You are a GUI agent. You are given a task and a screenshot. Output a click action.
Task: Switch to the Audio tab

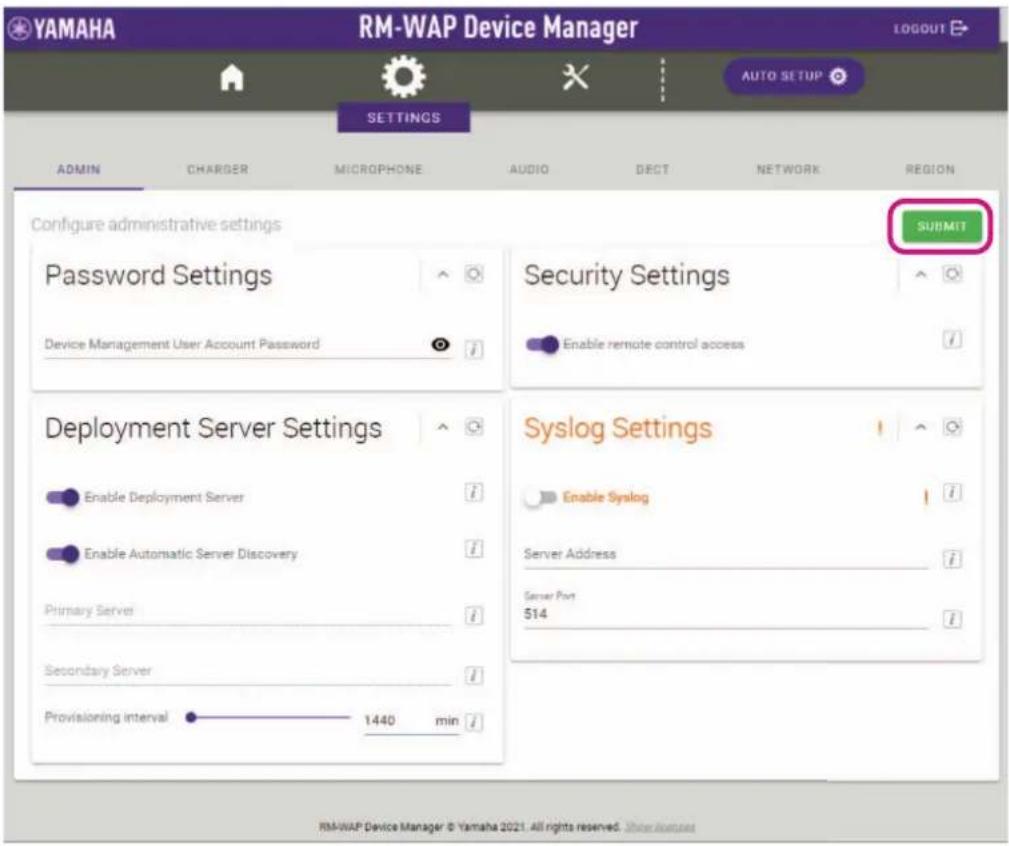(529, 169)
